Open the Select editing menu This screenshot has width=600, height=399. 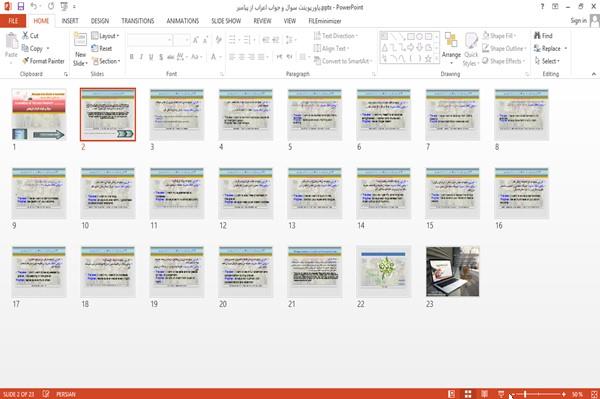click(x=547, y=61)
